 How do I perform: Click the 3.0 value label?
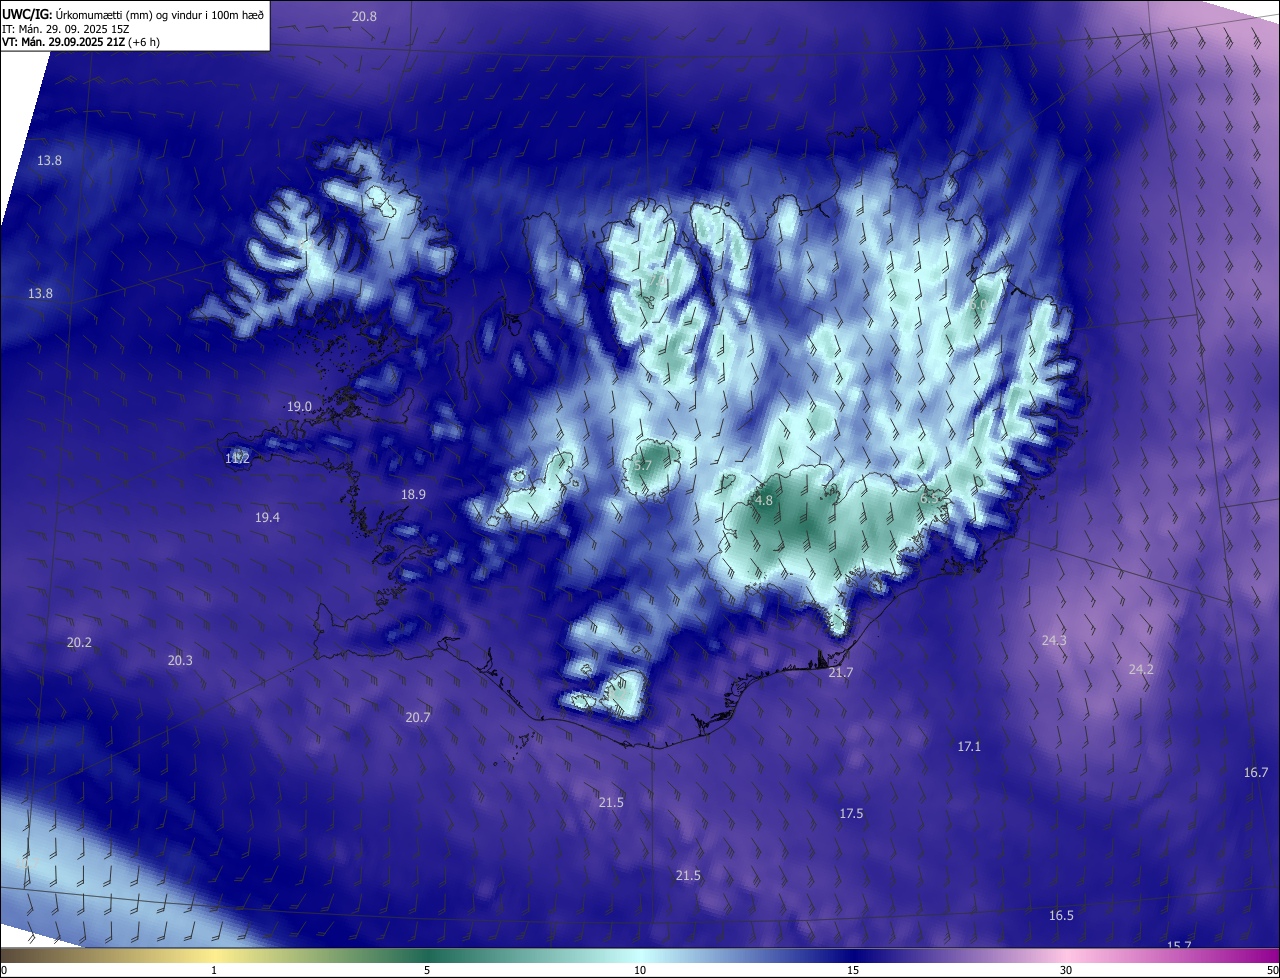979,303
